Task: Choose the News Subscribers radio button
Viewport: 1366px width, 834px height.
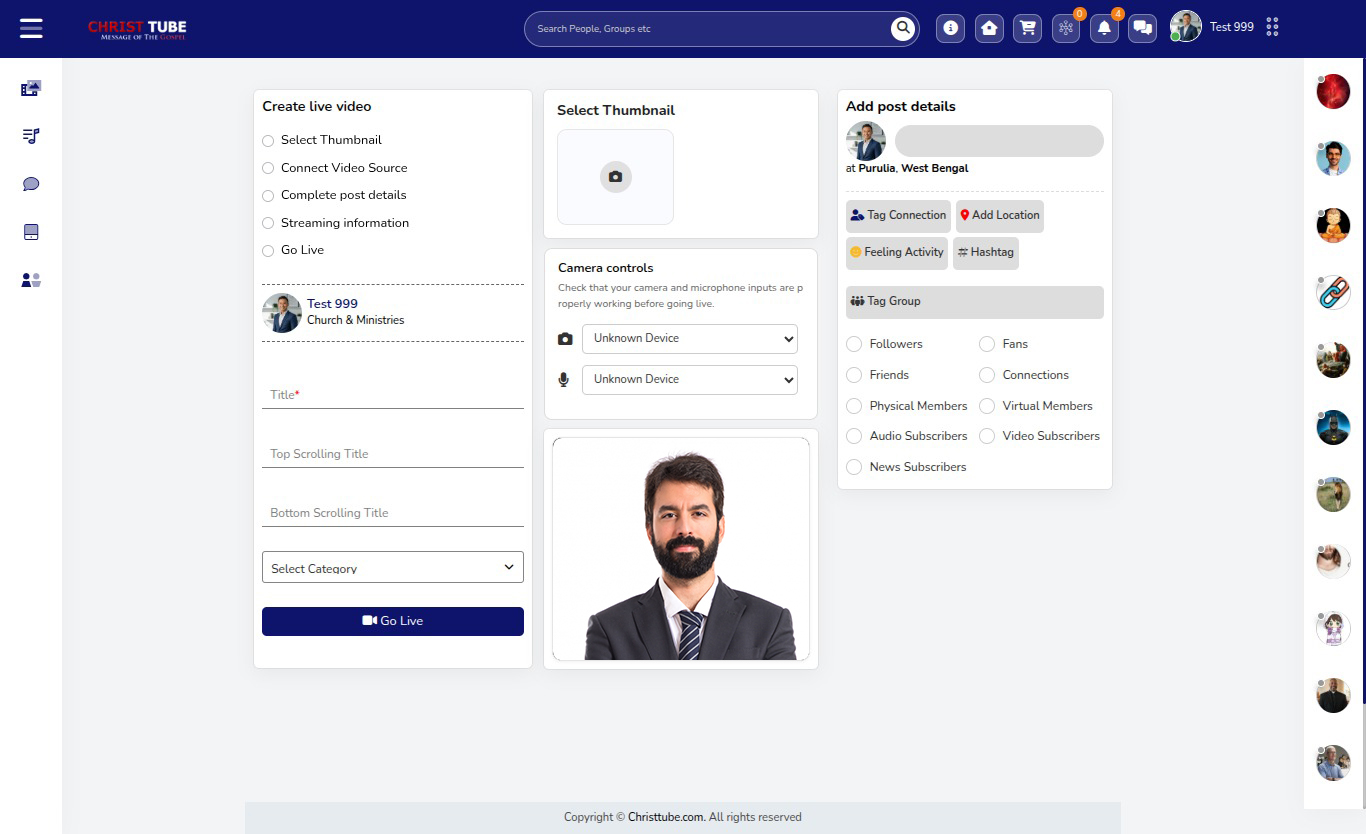Action: click(x=854, y=467)
